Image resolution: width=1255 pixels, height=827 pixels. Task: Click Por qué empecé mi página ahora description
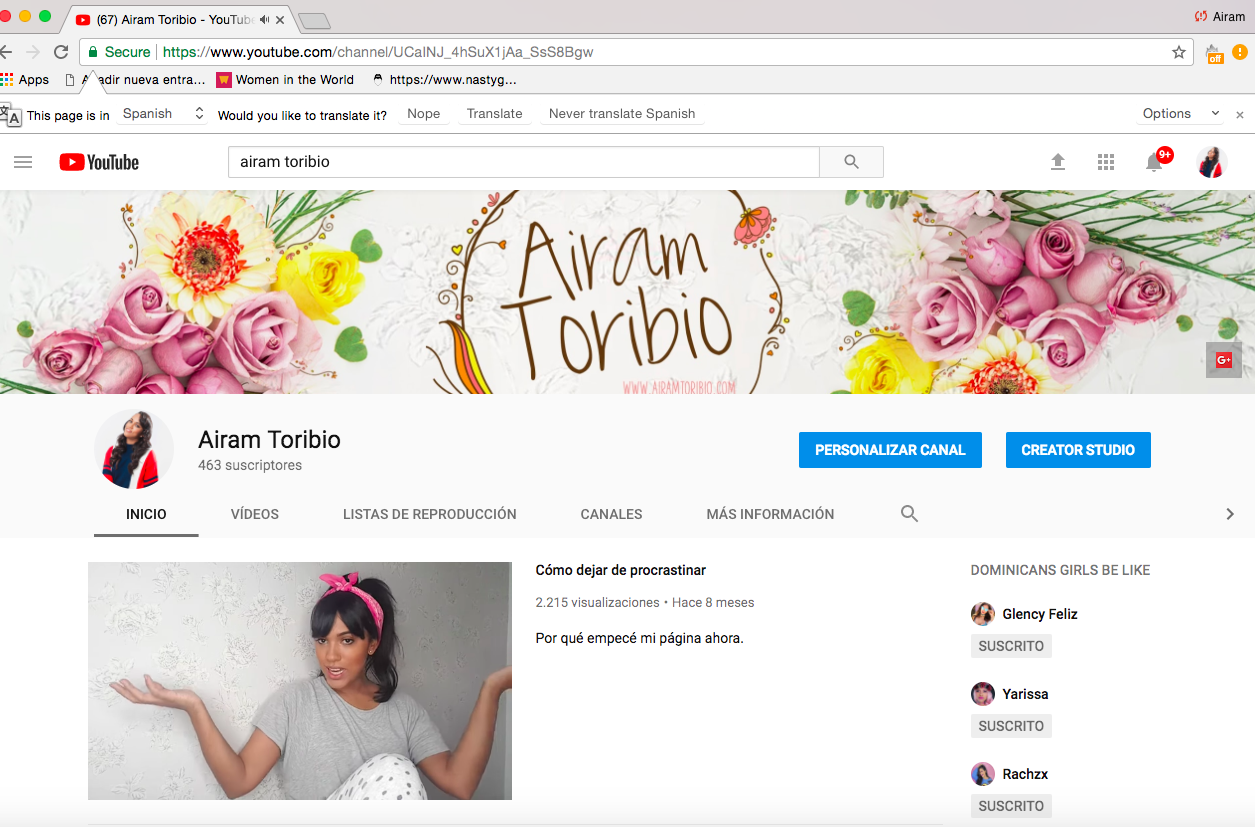[x=640, y=637]
